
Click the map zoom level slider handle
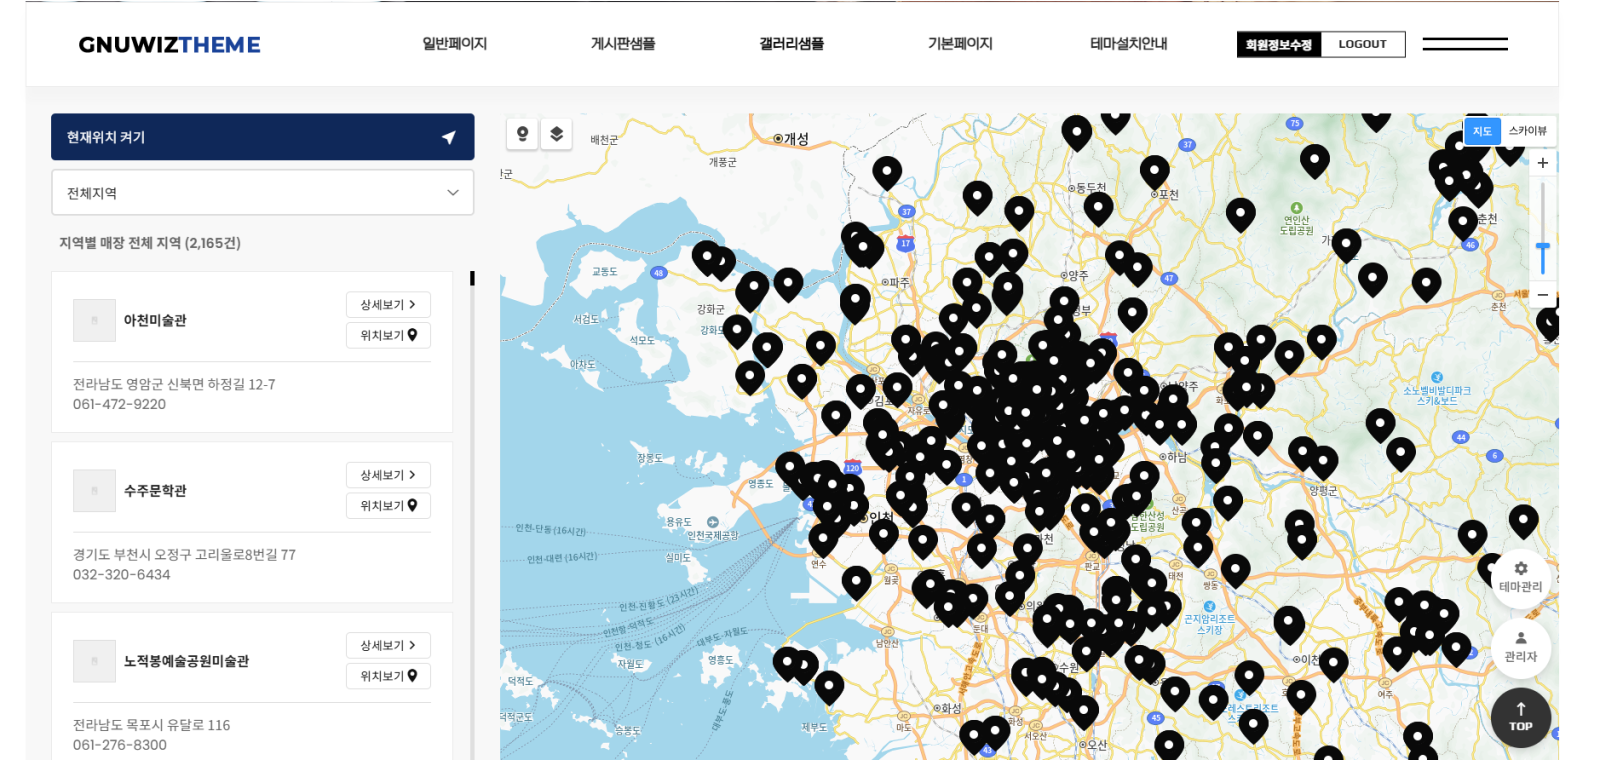click(1542, 258)
